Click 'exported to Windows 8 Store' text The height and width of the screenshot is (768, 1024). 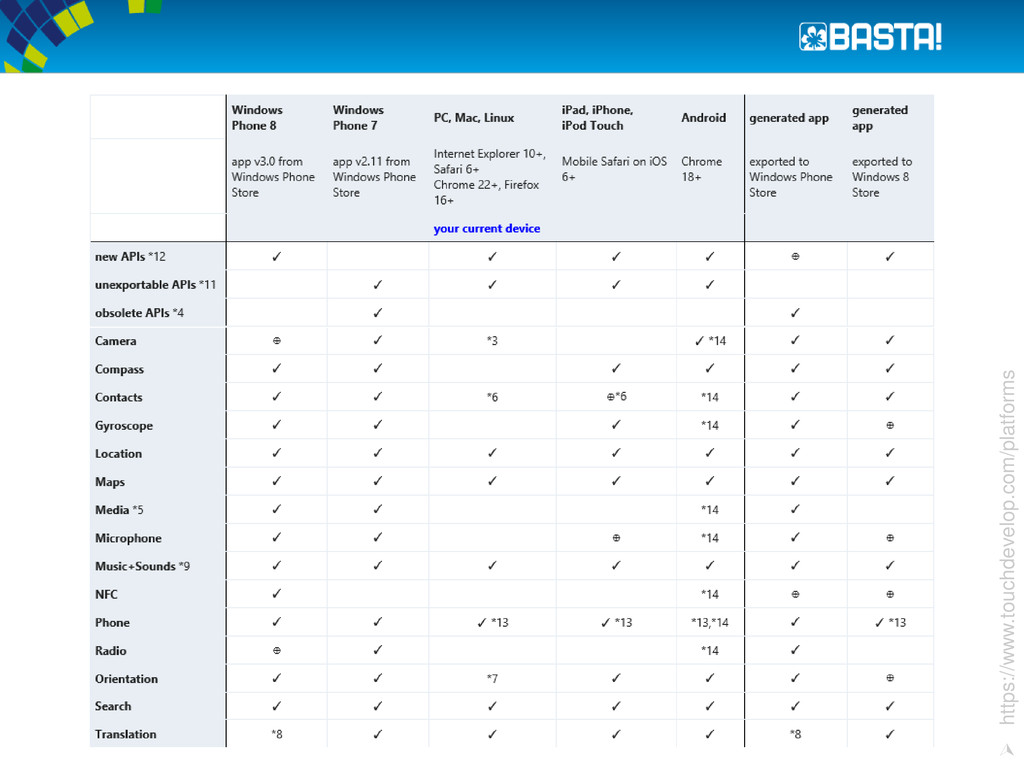coord(882,177)
